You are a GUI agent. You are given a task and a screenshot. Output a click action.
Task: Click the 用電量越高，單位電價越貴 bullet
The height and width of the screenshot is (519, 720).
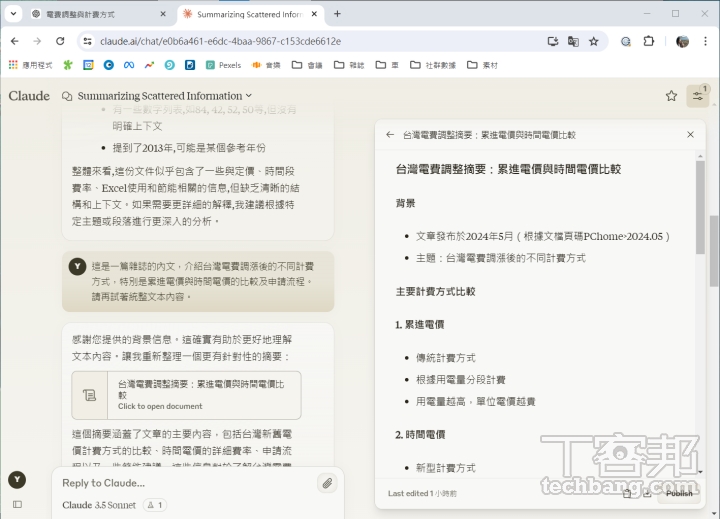[x=476, y=402]
